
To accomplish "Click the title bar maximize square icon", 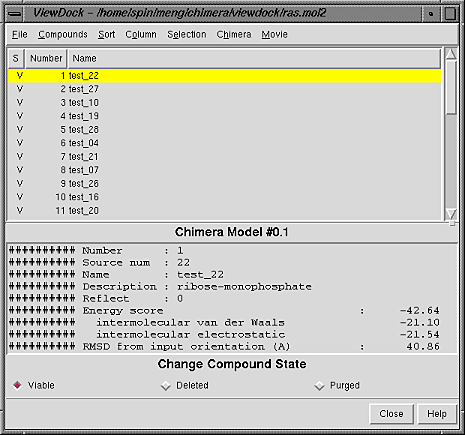I will coord(450,14).
